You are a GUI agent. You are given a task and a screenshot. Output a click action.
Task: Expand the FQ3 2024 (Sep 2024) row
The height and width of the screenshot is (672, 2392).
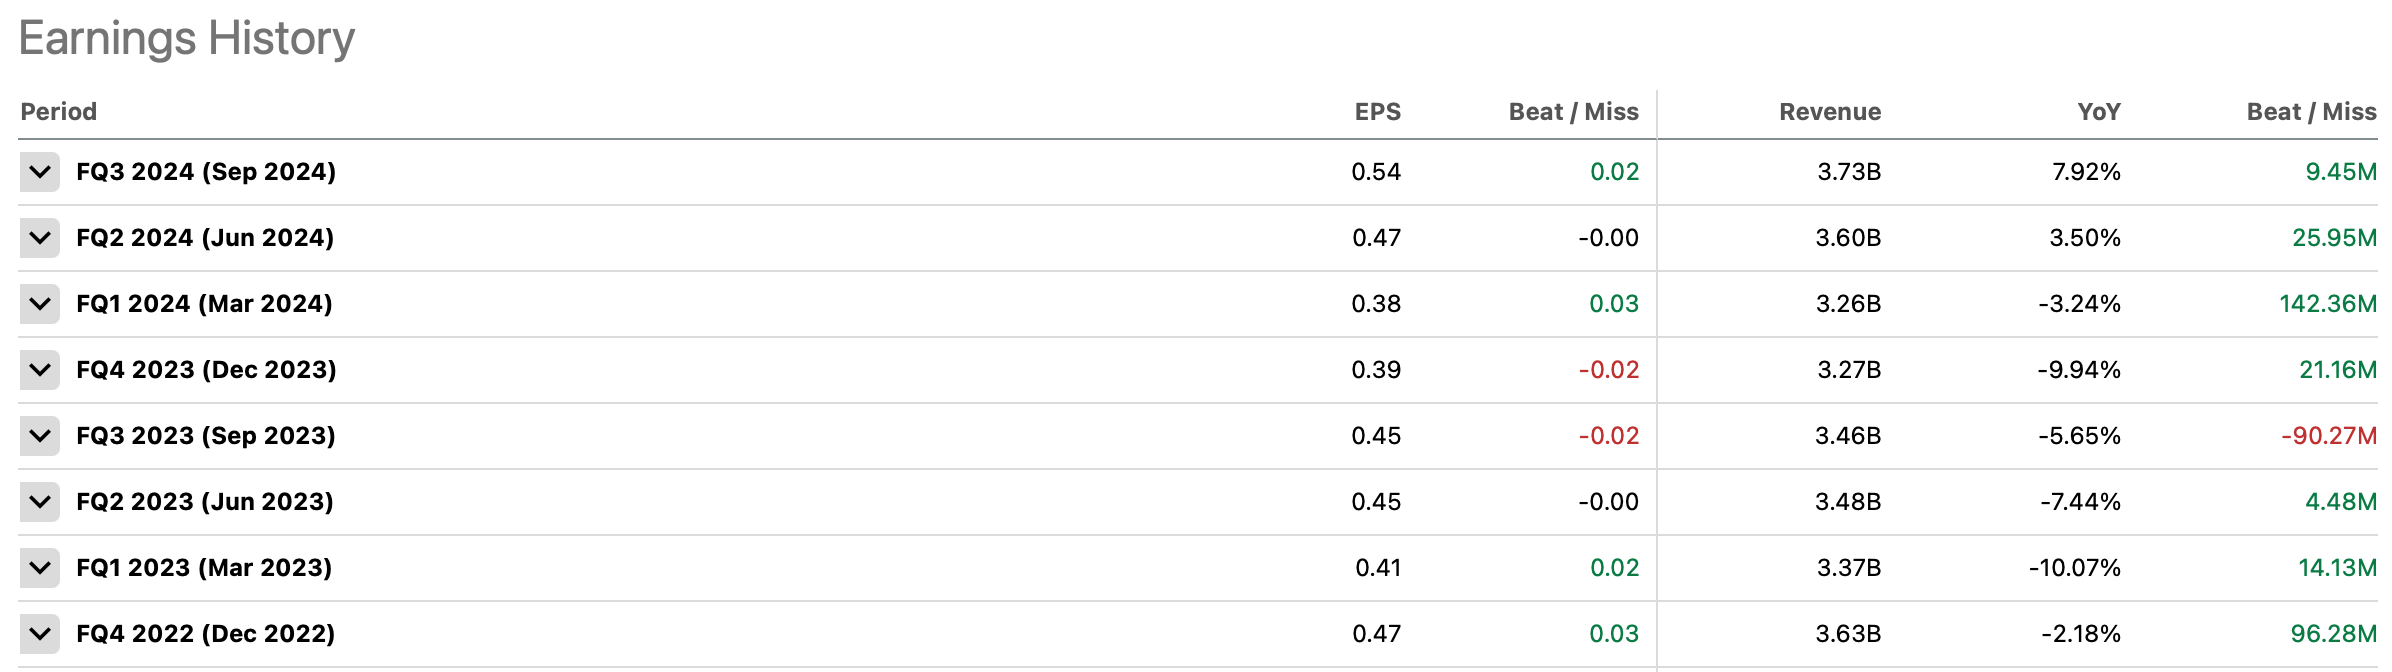[40, 172]
